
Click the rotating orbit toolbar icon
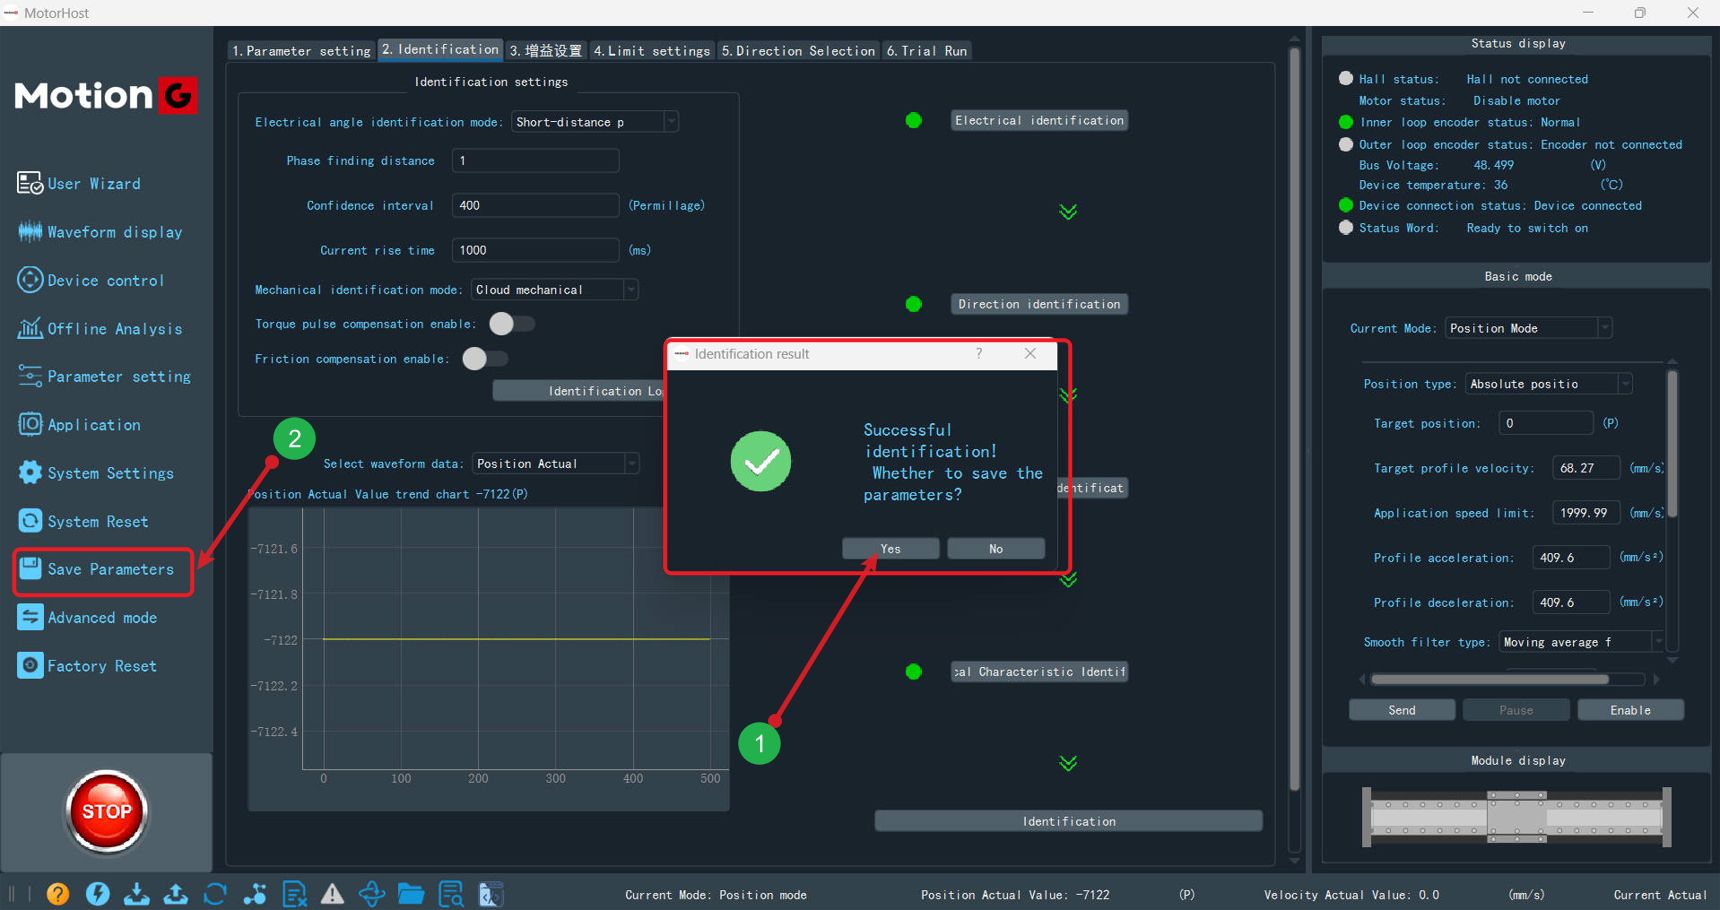point(372,894)
